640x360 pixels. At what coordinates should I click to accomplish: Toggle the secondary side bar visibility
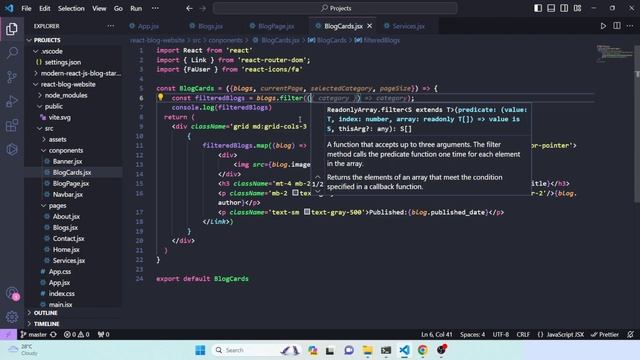pyautogui.click(x=564, y=8)
